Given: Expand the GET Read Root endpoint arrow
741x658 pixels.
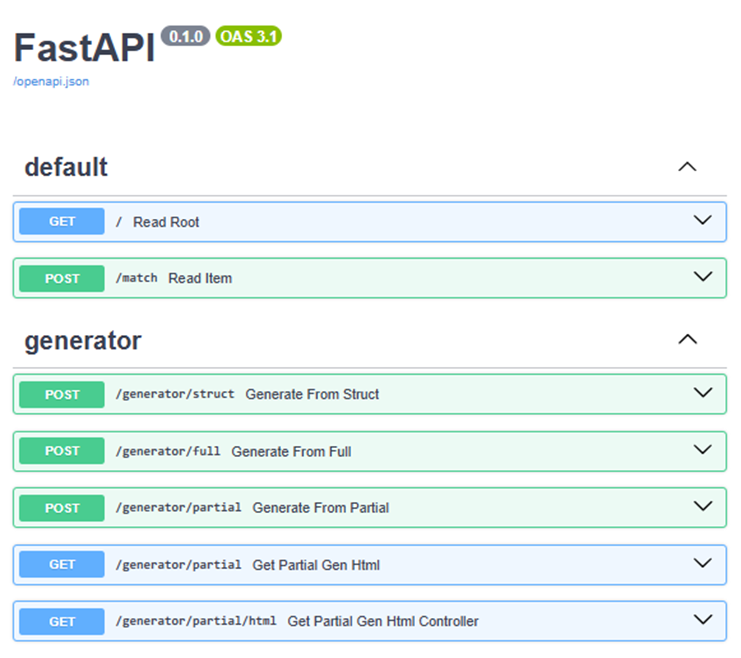Looking at the screenshot, I should click(702, 220).
